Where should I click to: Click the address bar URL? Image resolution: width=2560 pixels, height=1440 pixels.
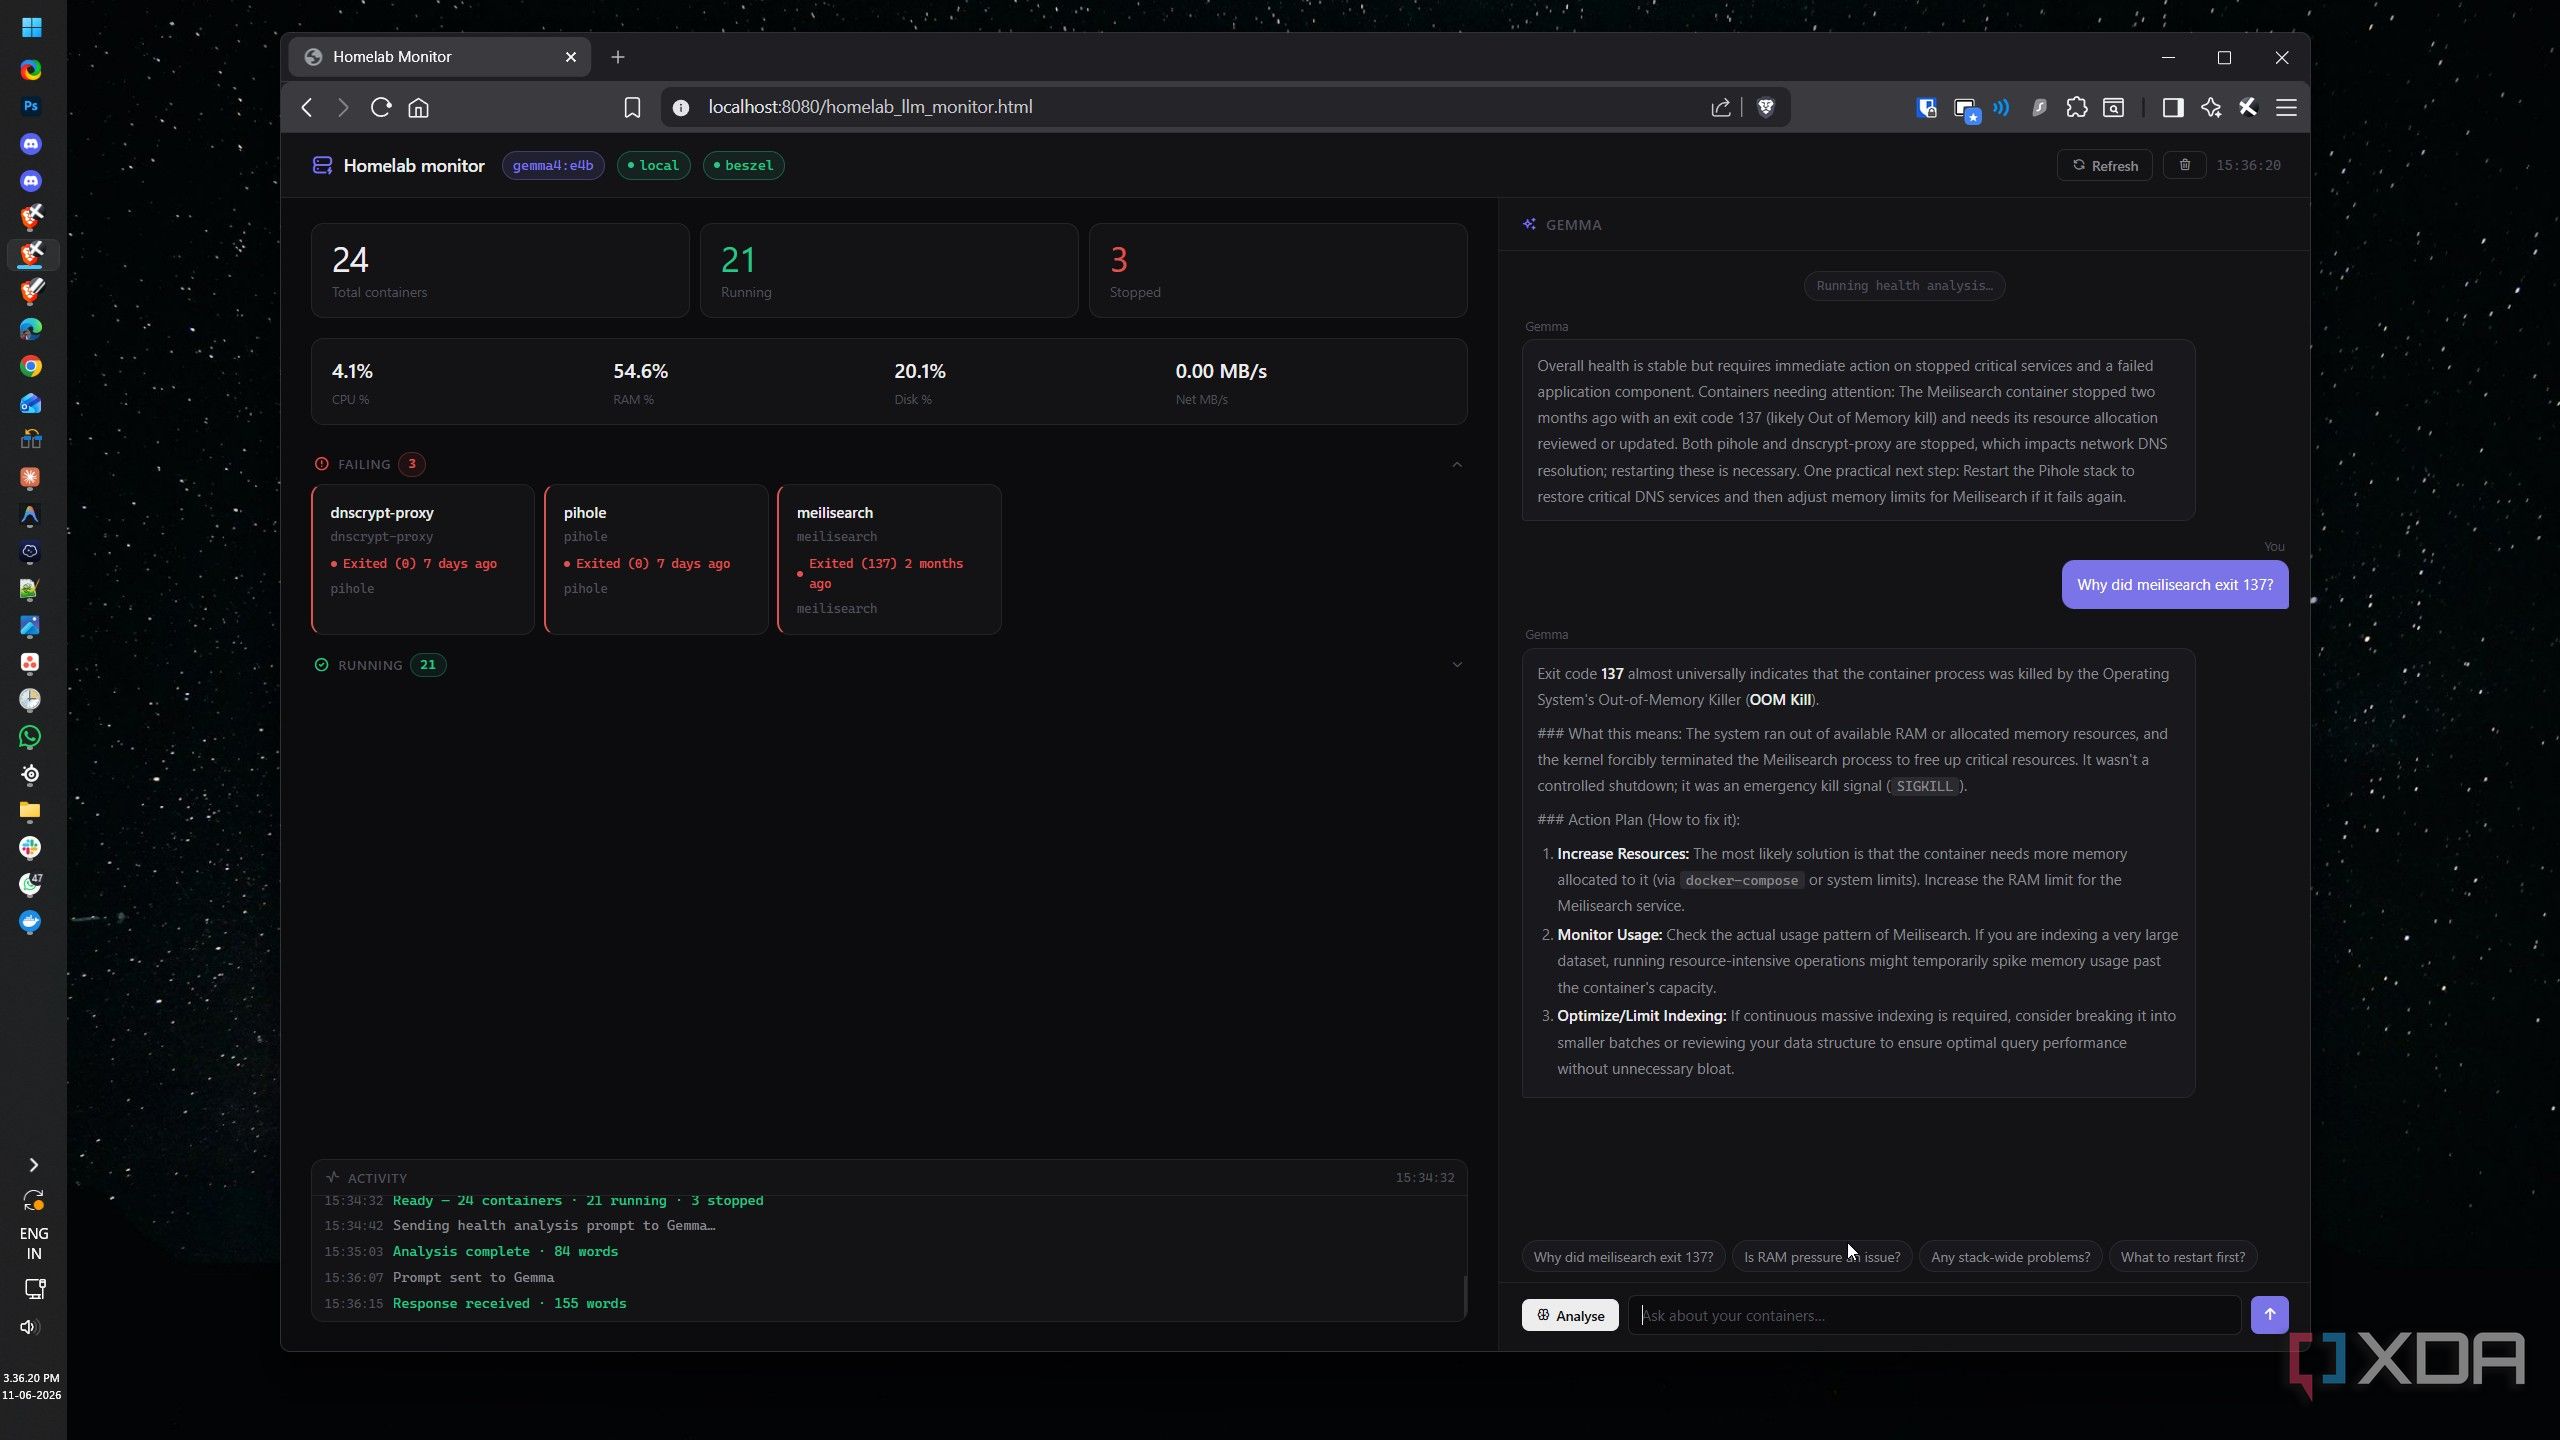point(870,107)
